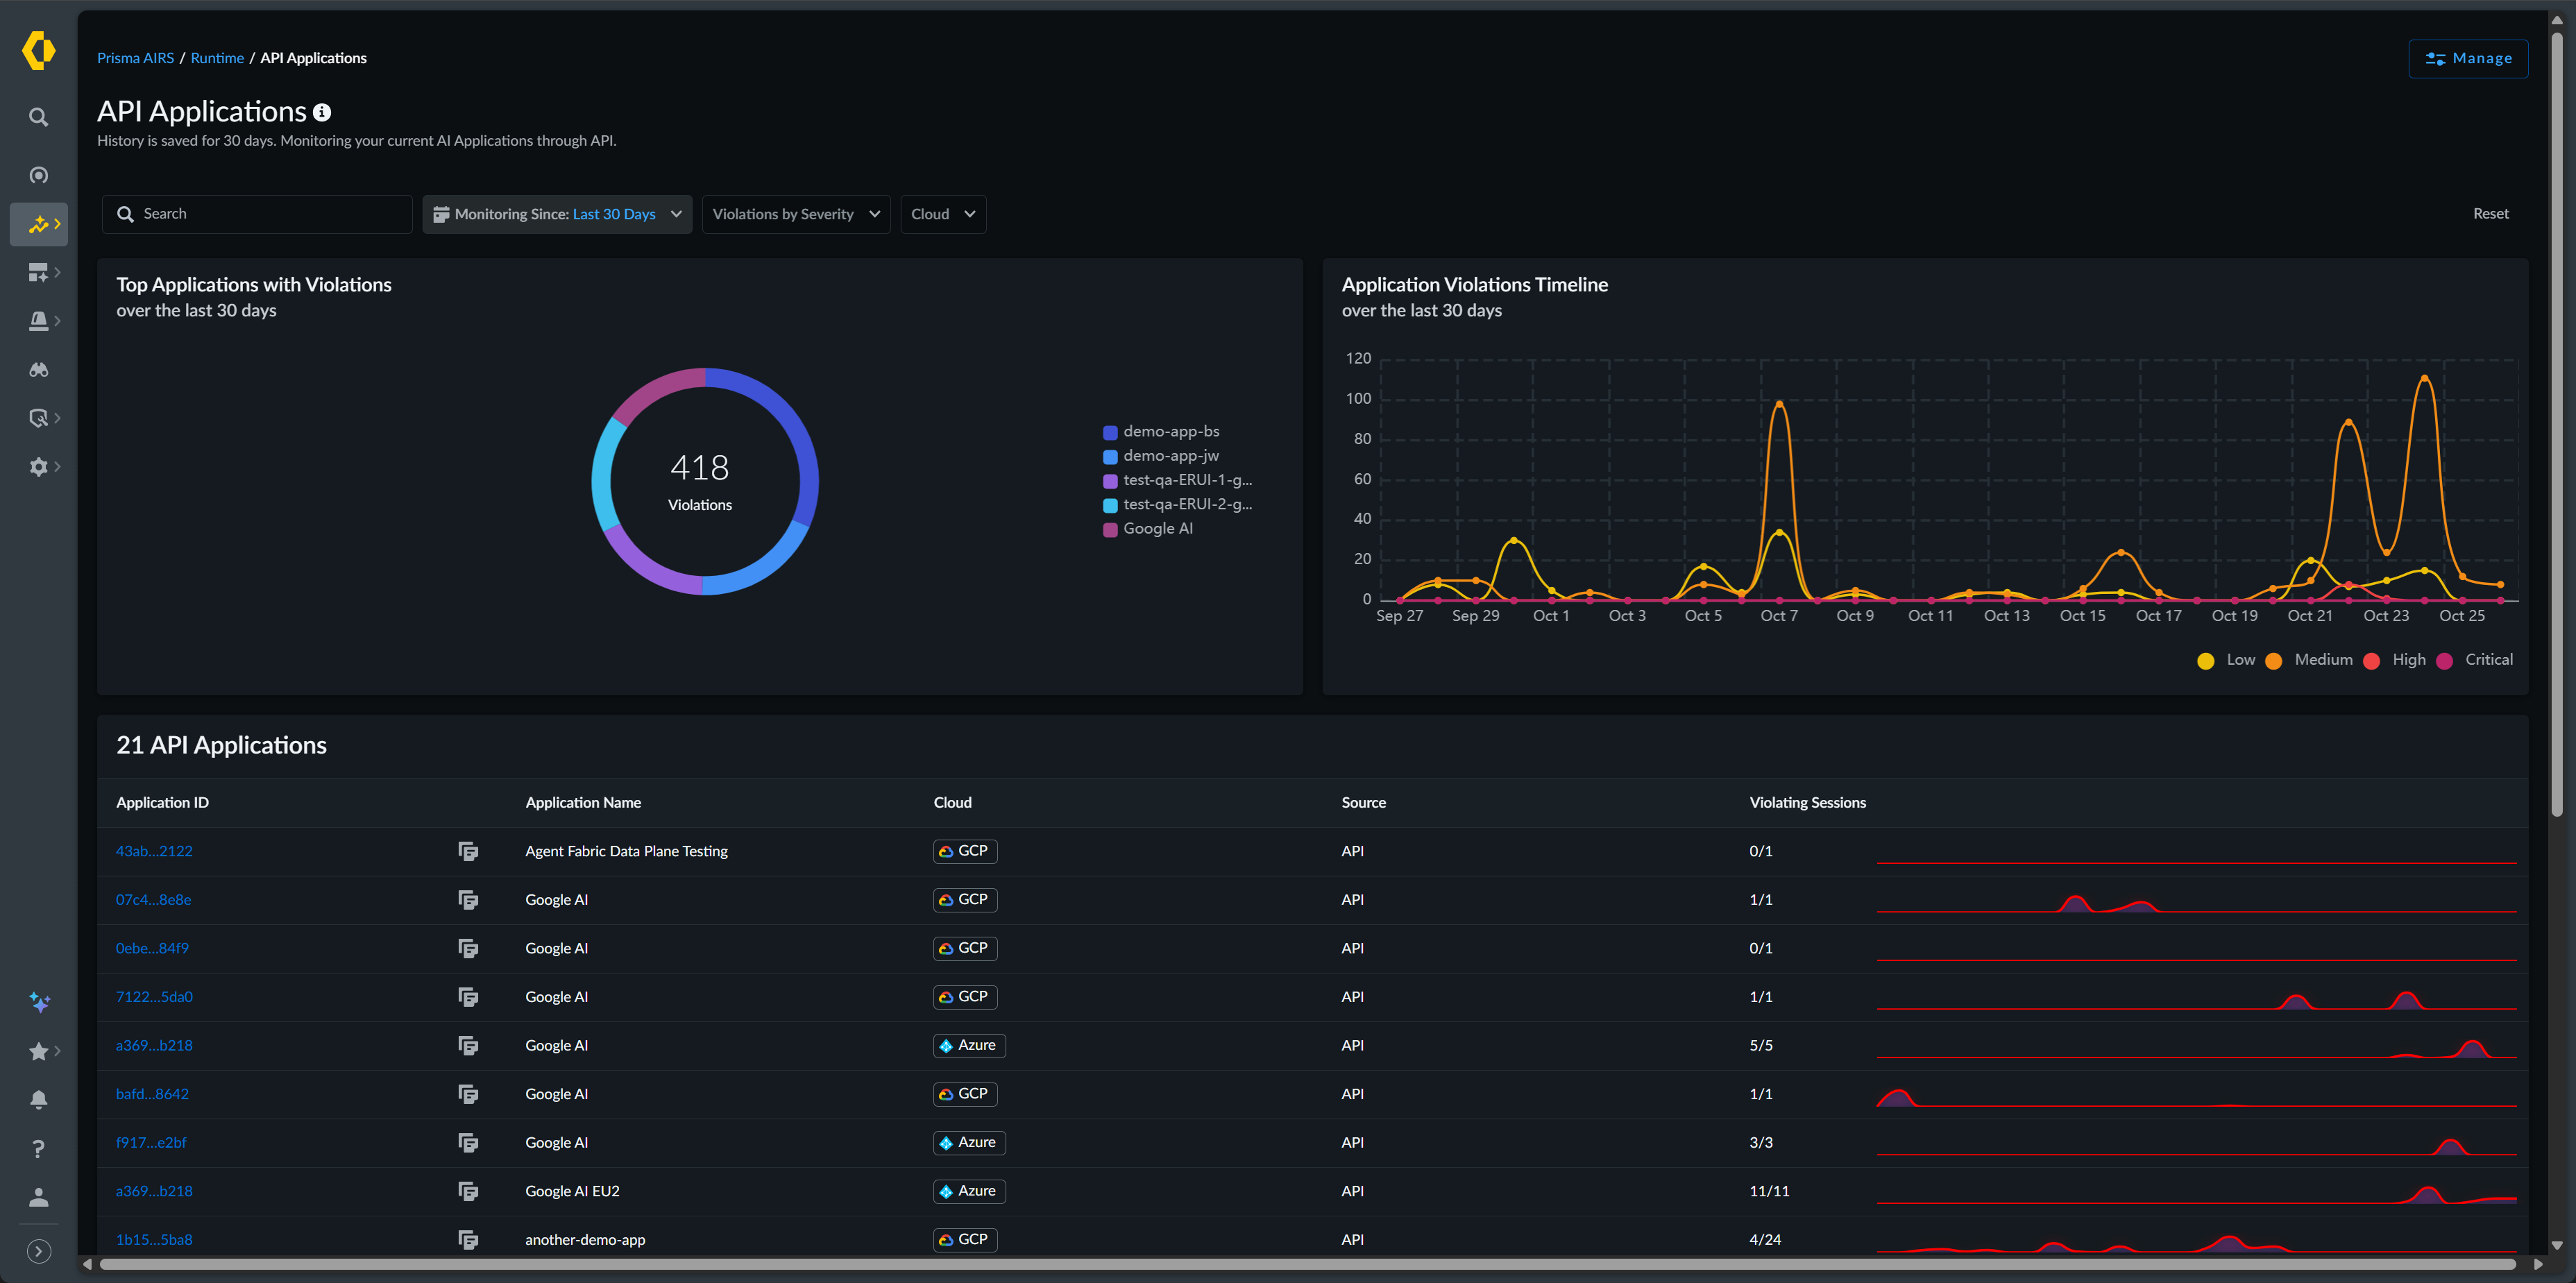Click the Reset filters link
Viewport: 2576px width, 1283px height.
(2490, 214)
